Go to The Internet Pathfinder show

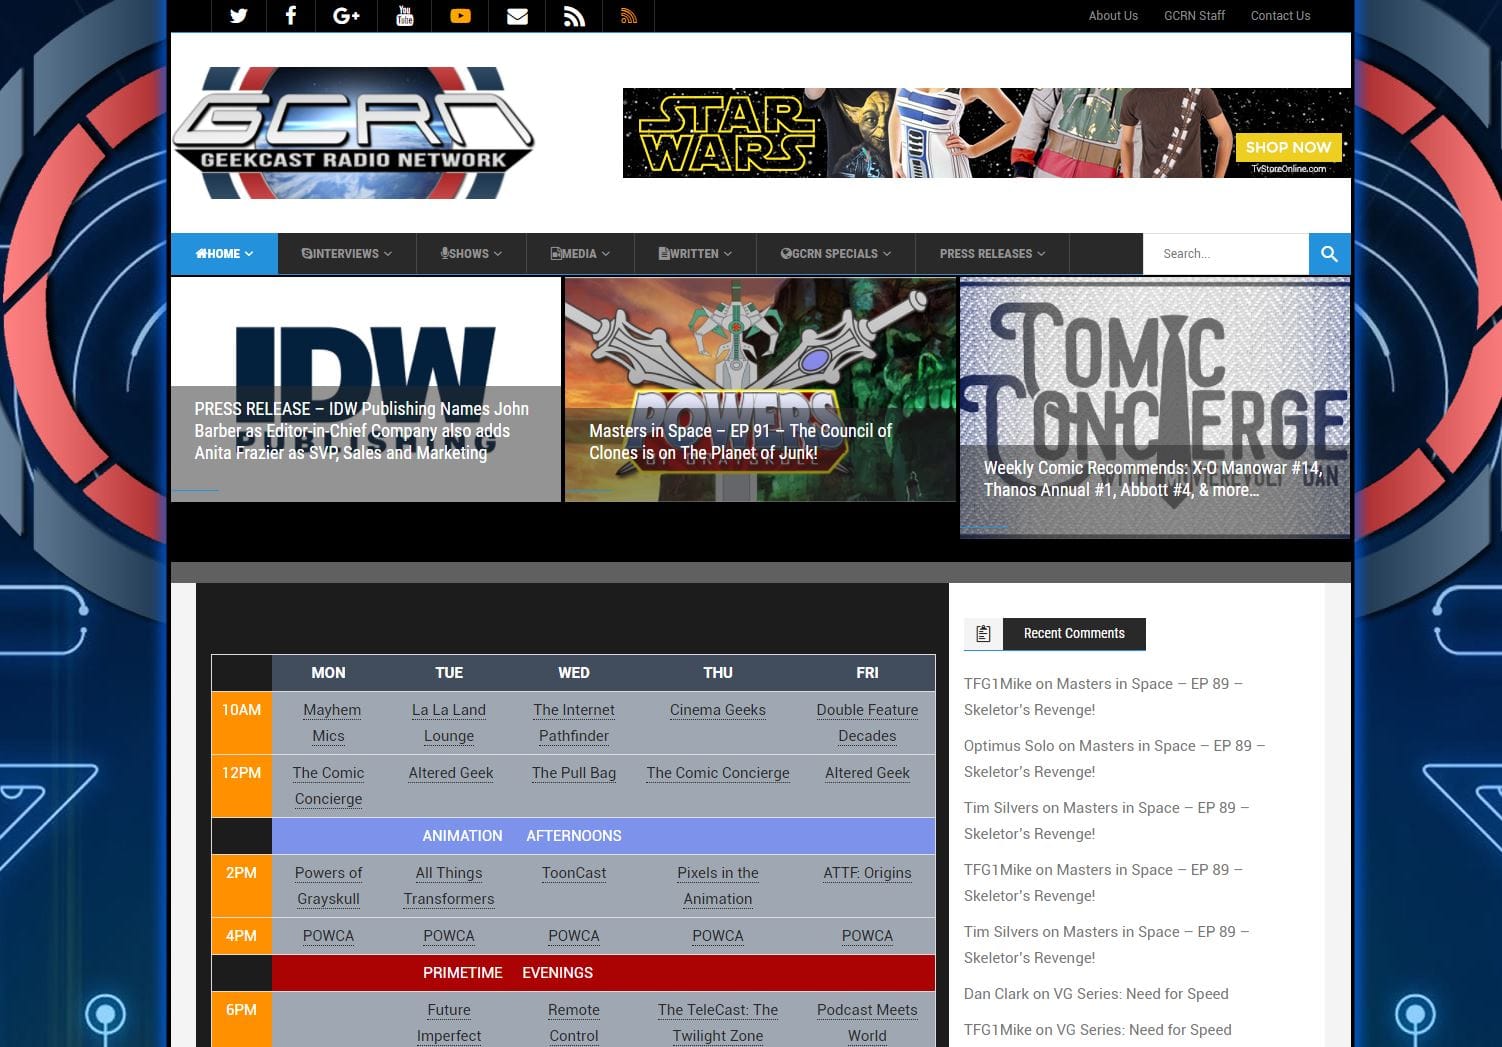click(574, 723)
